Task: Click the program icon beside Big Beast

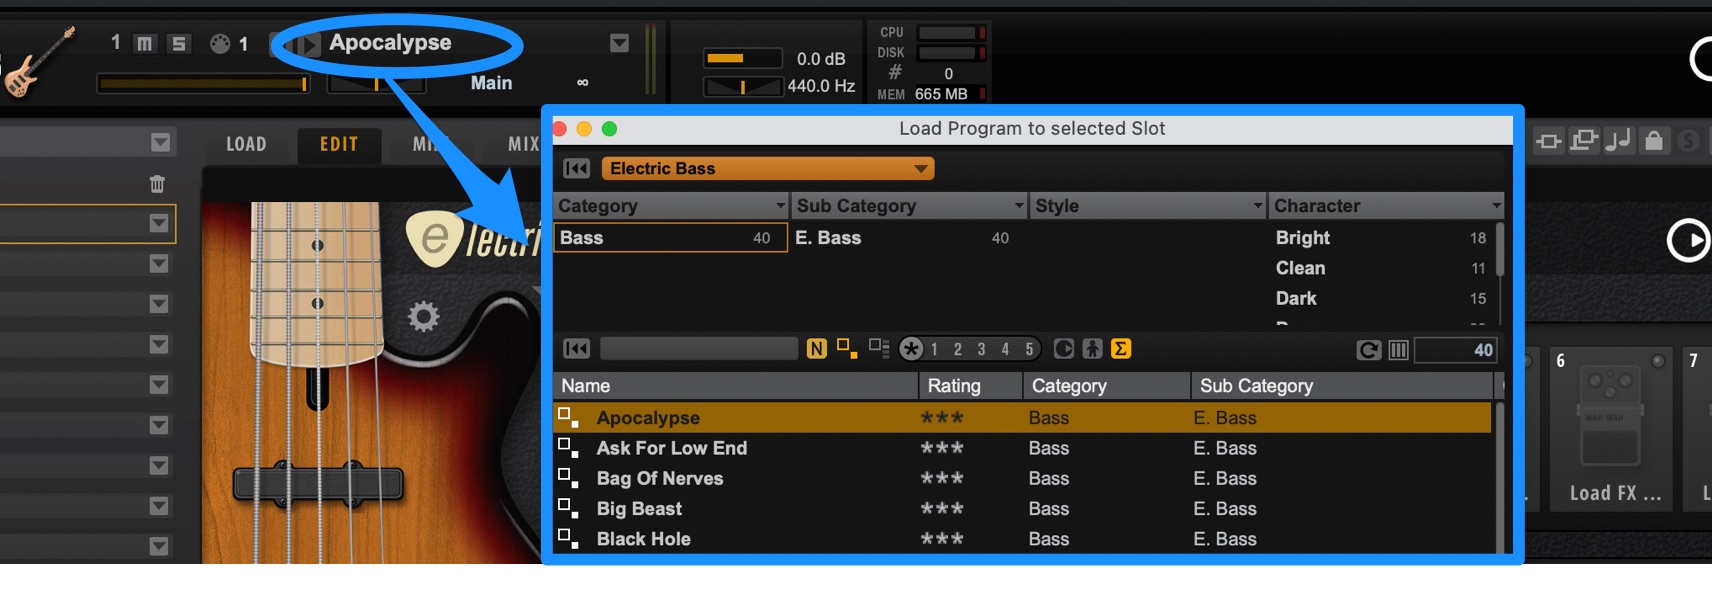Action: (568, 508)
